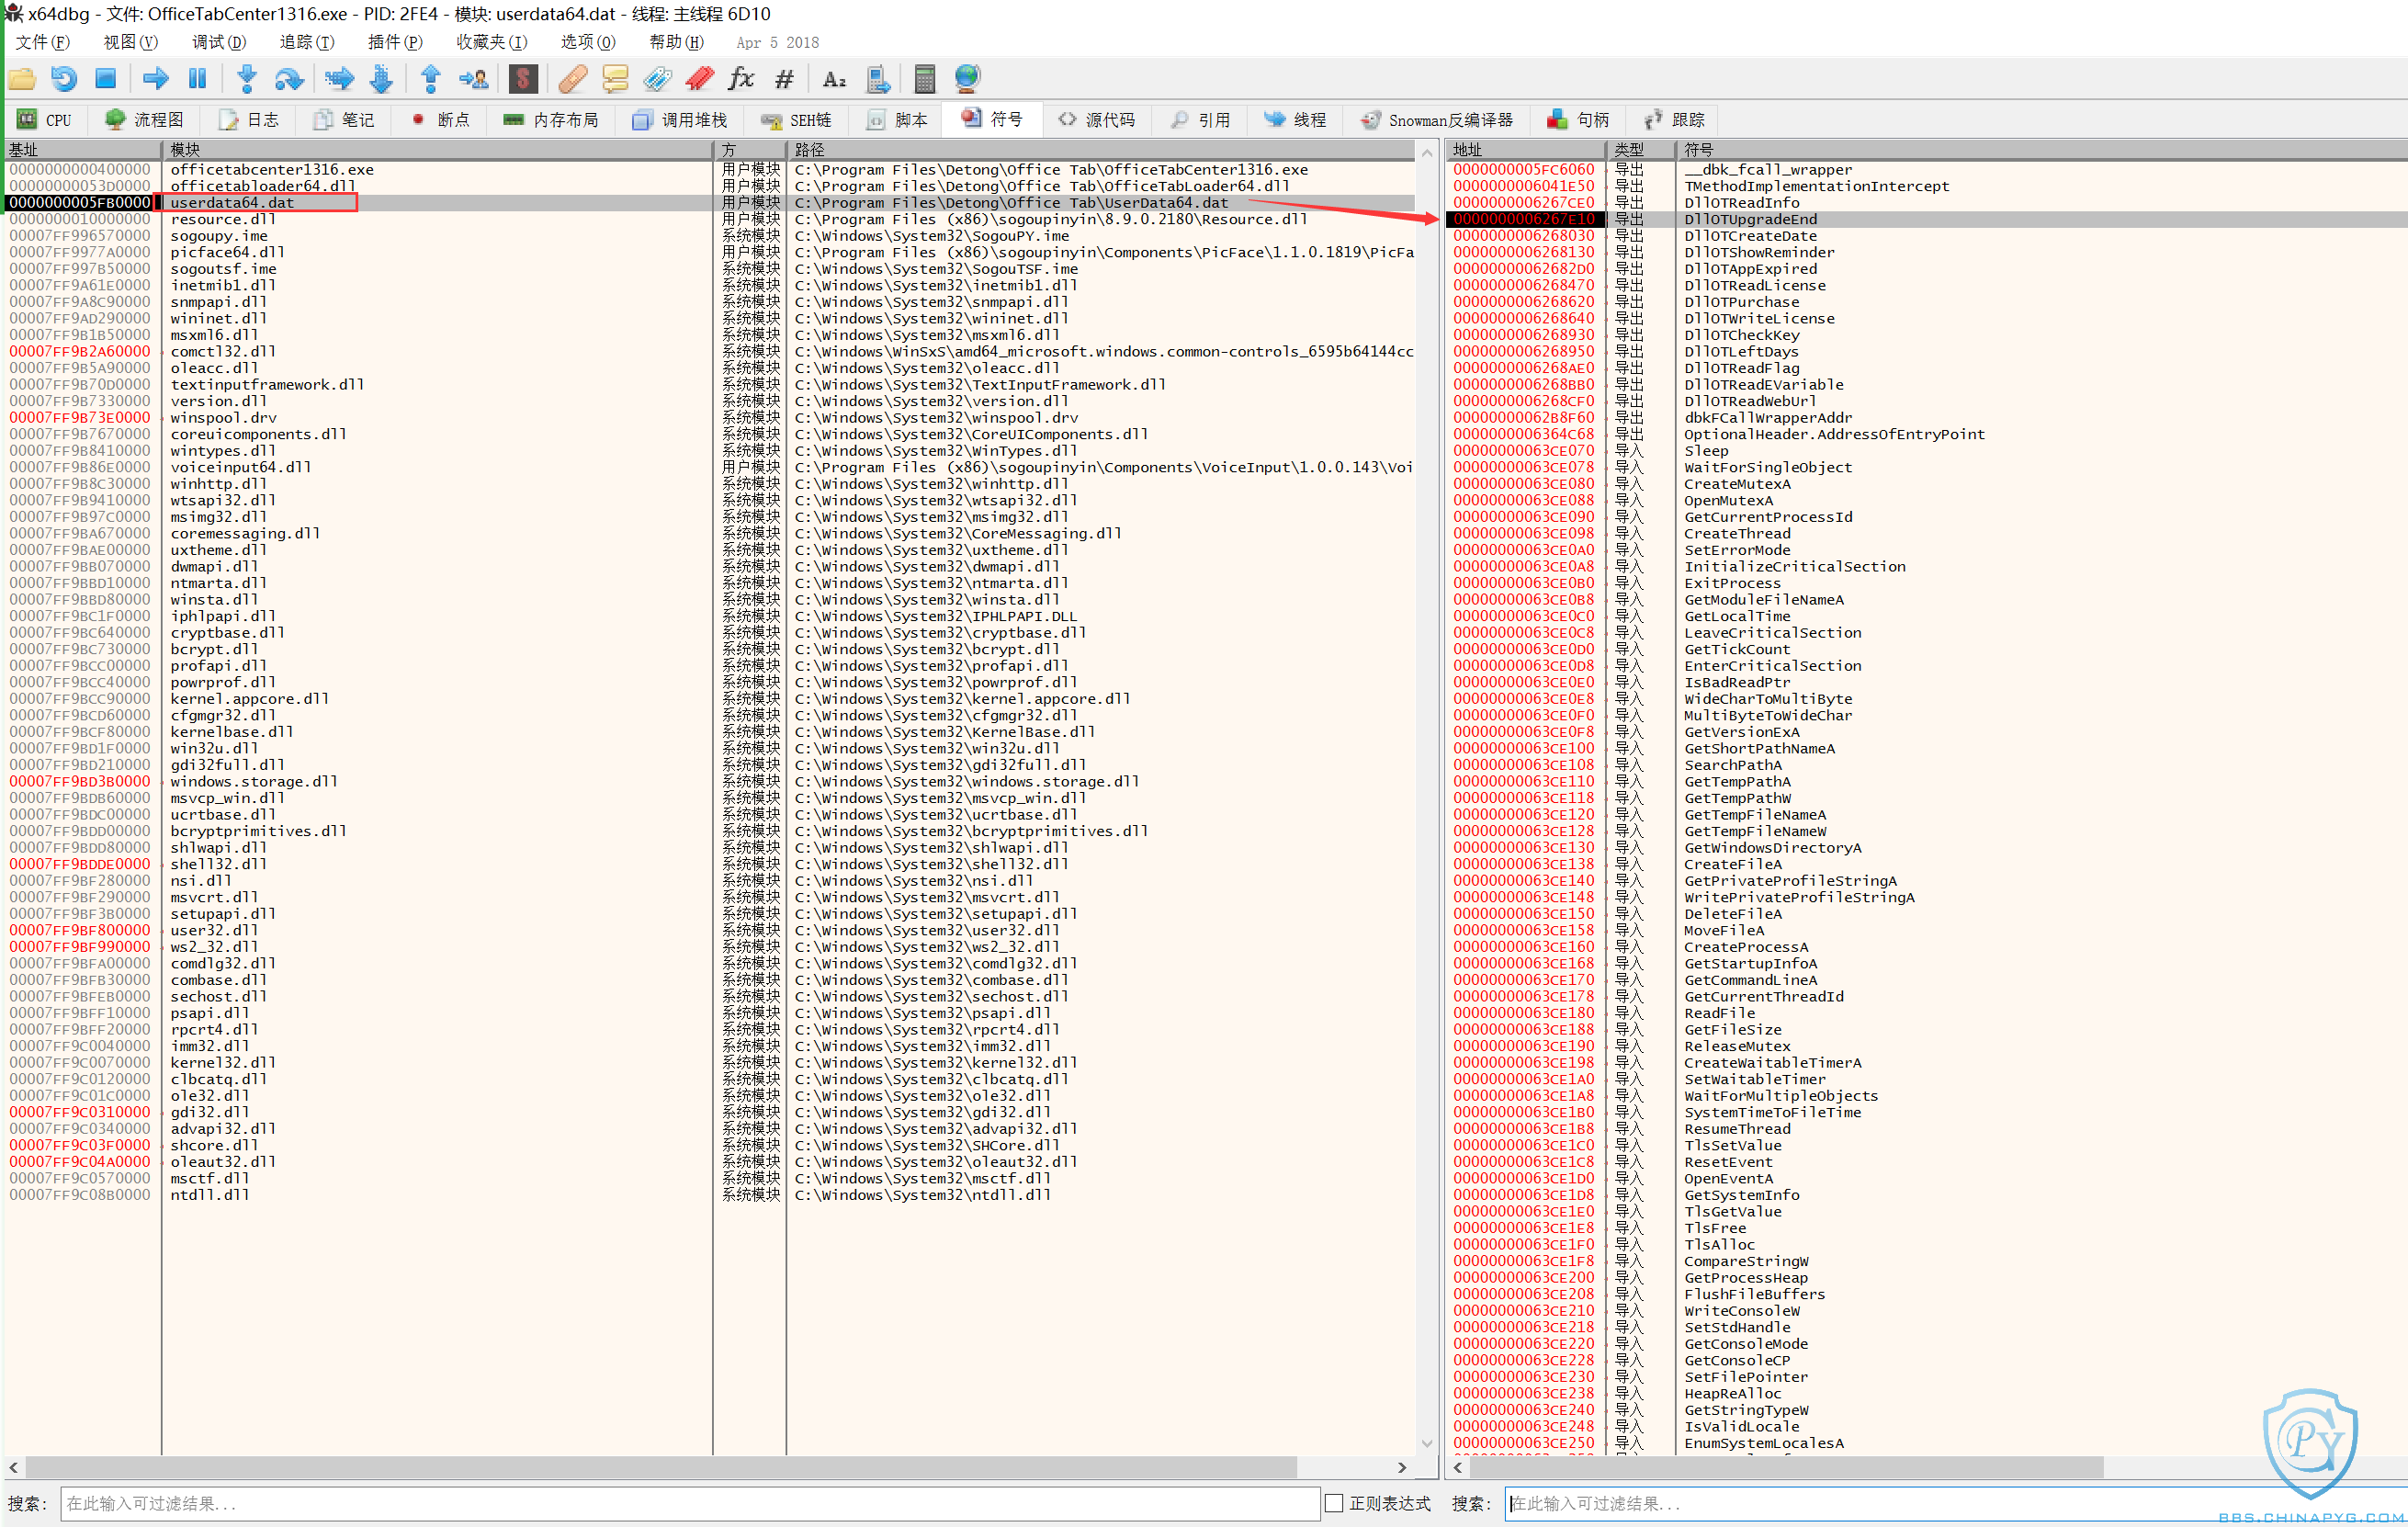This screenshot has width=2408, height=1527.
Task: Stop debugging with the blue square icon
Action: click(106, 79)
